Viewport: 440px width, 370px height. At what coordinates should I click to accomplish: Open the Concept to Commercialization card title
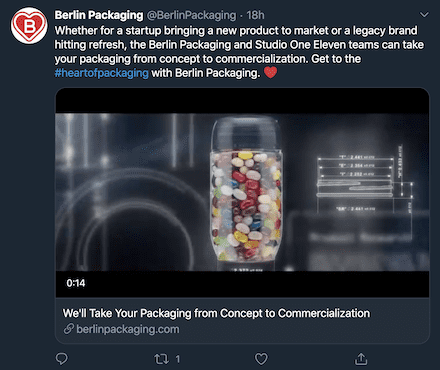[x=216, y=313]
